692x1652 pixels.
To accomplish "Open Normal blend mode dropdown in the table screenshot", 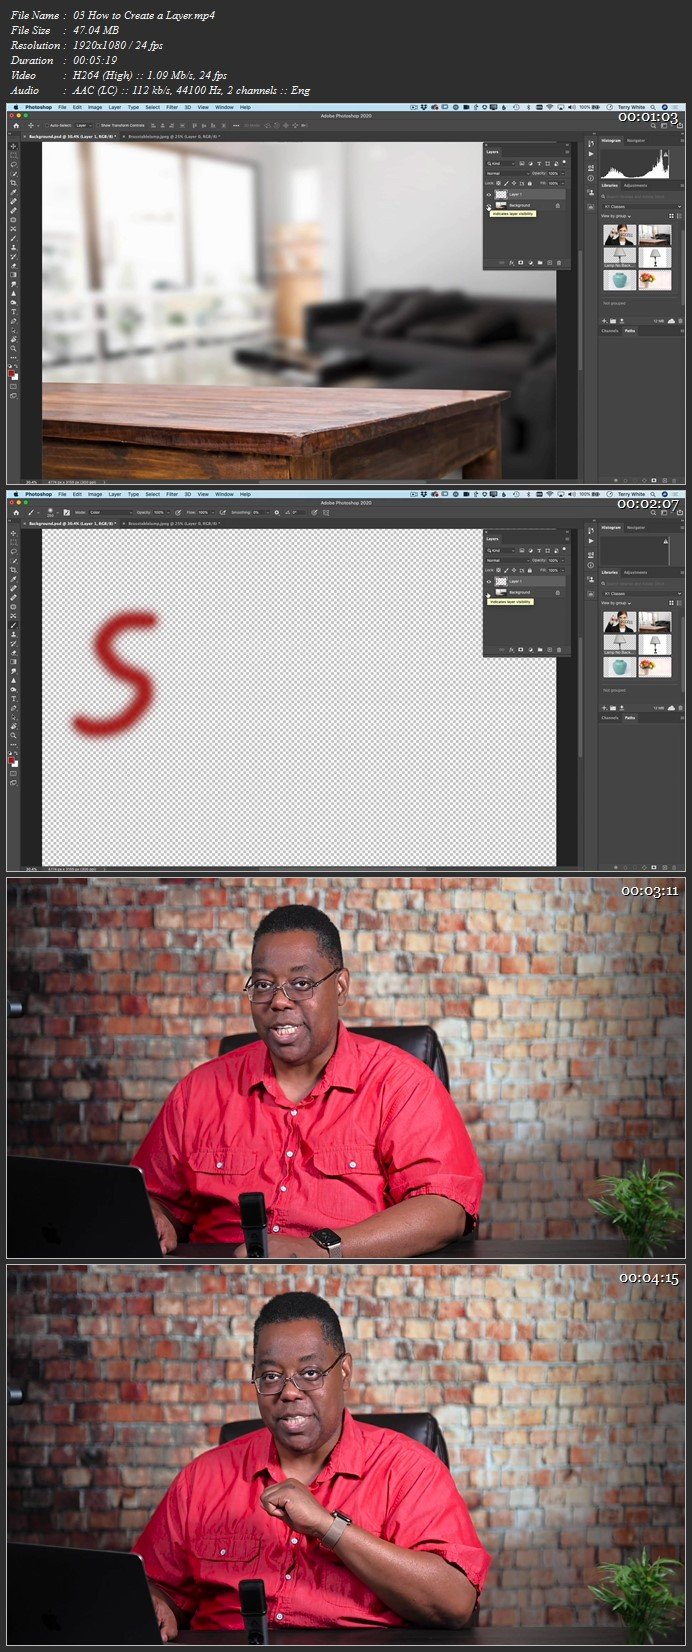I will [508, 174].
